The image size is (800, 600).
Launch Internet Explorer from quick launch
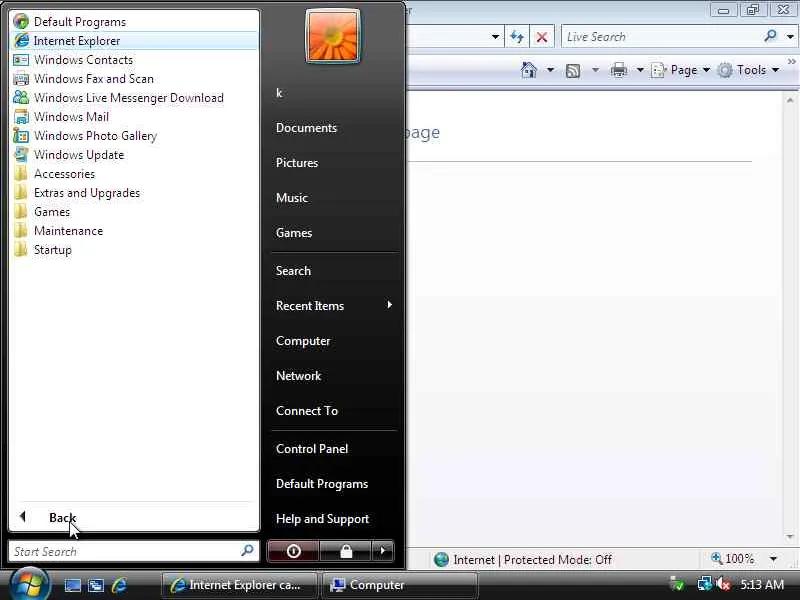click(119, 585)
